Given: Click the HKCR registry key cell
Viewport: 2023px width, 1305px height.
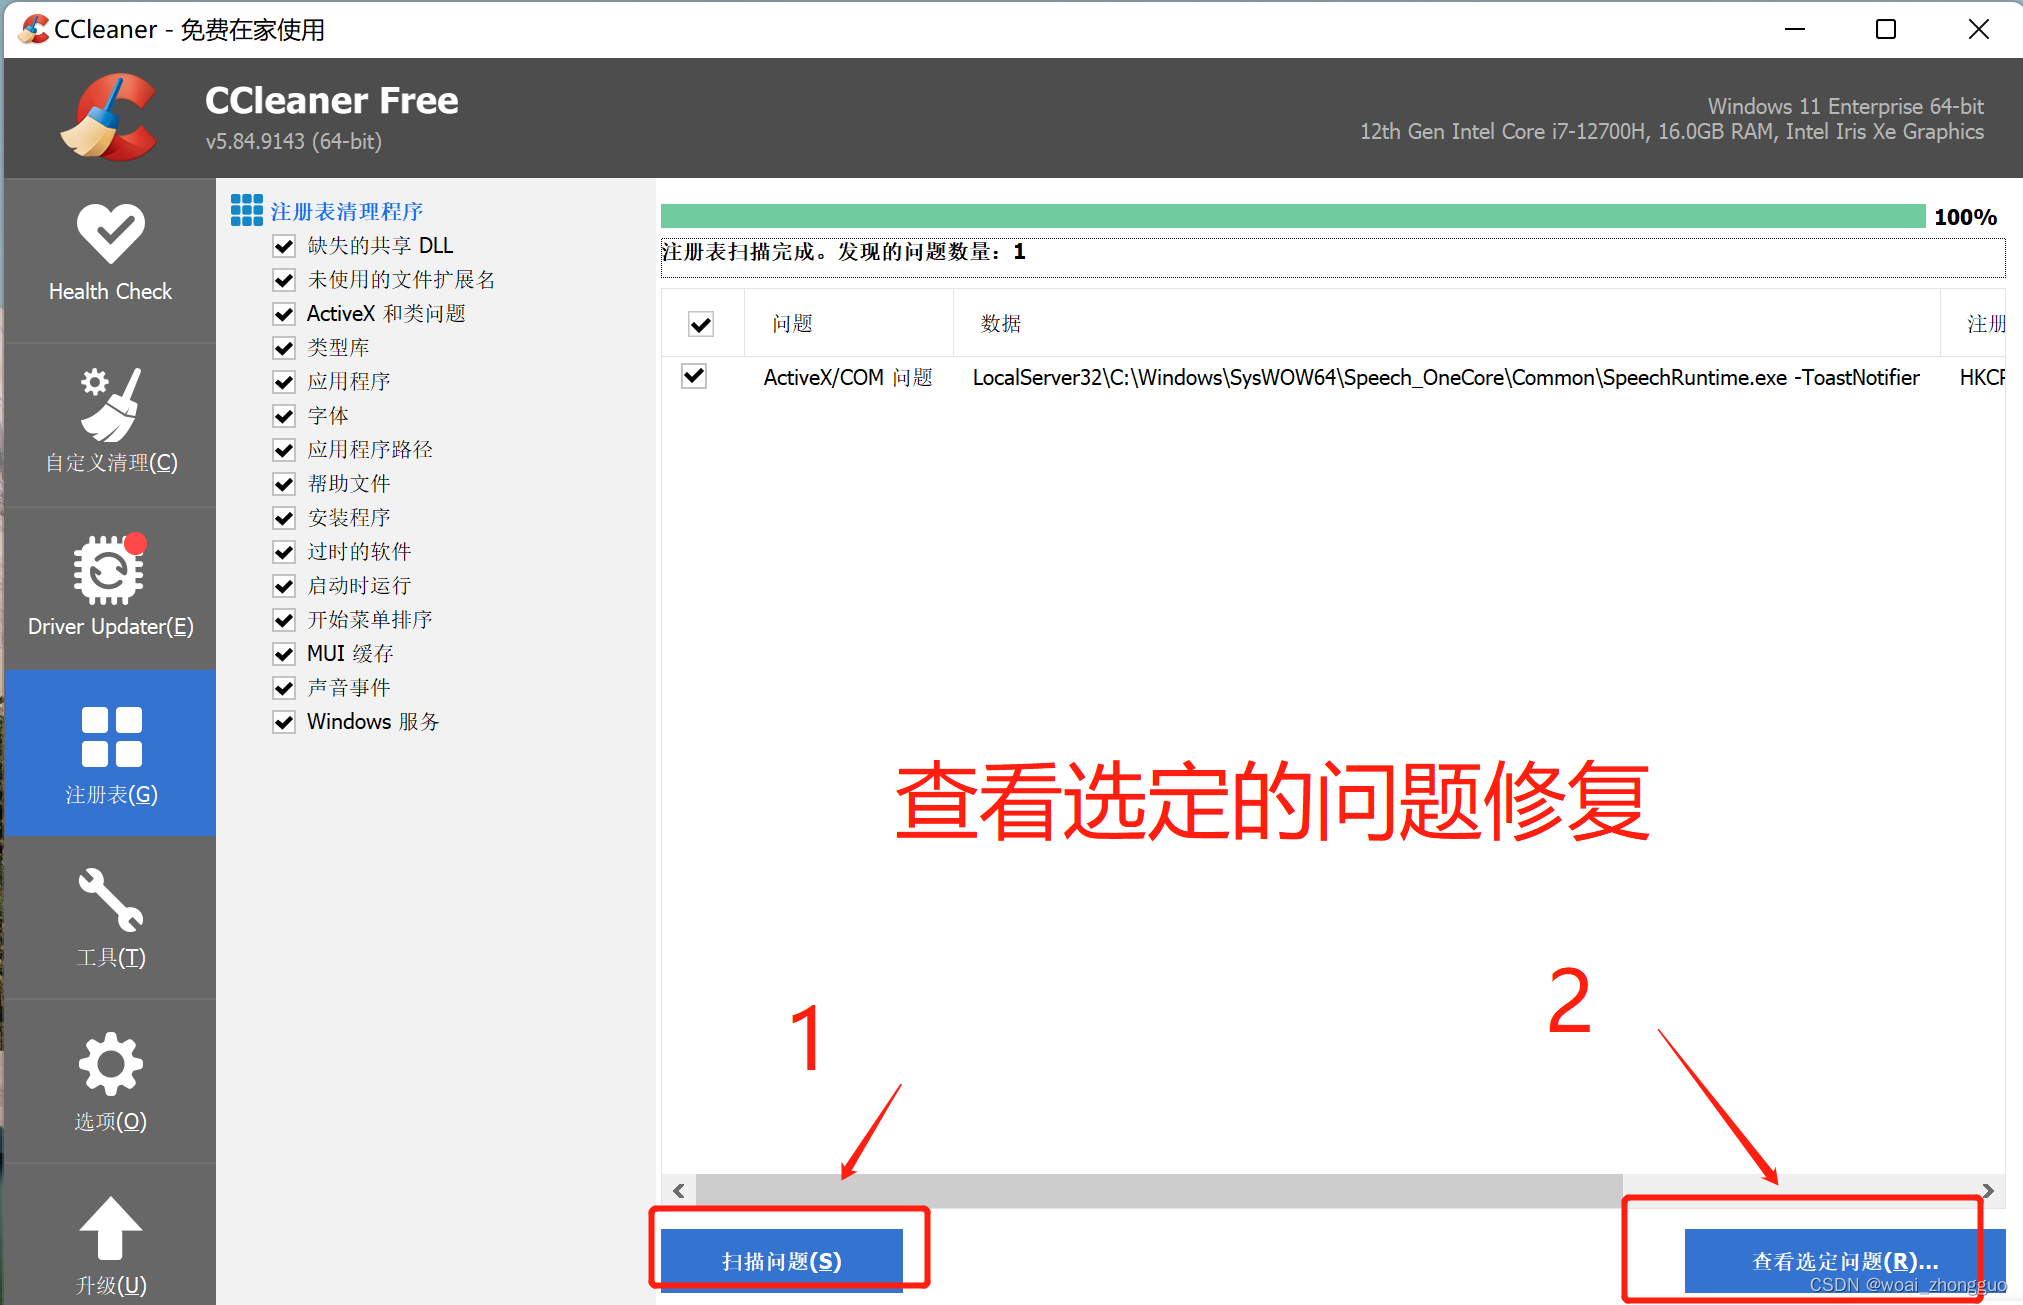Looking at the screenshot, I should (x=1982, y=377).
